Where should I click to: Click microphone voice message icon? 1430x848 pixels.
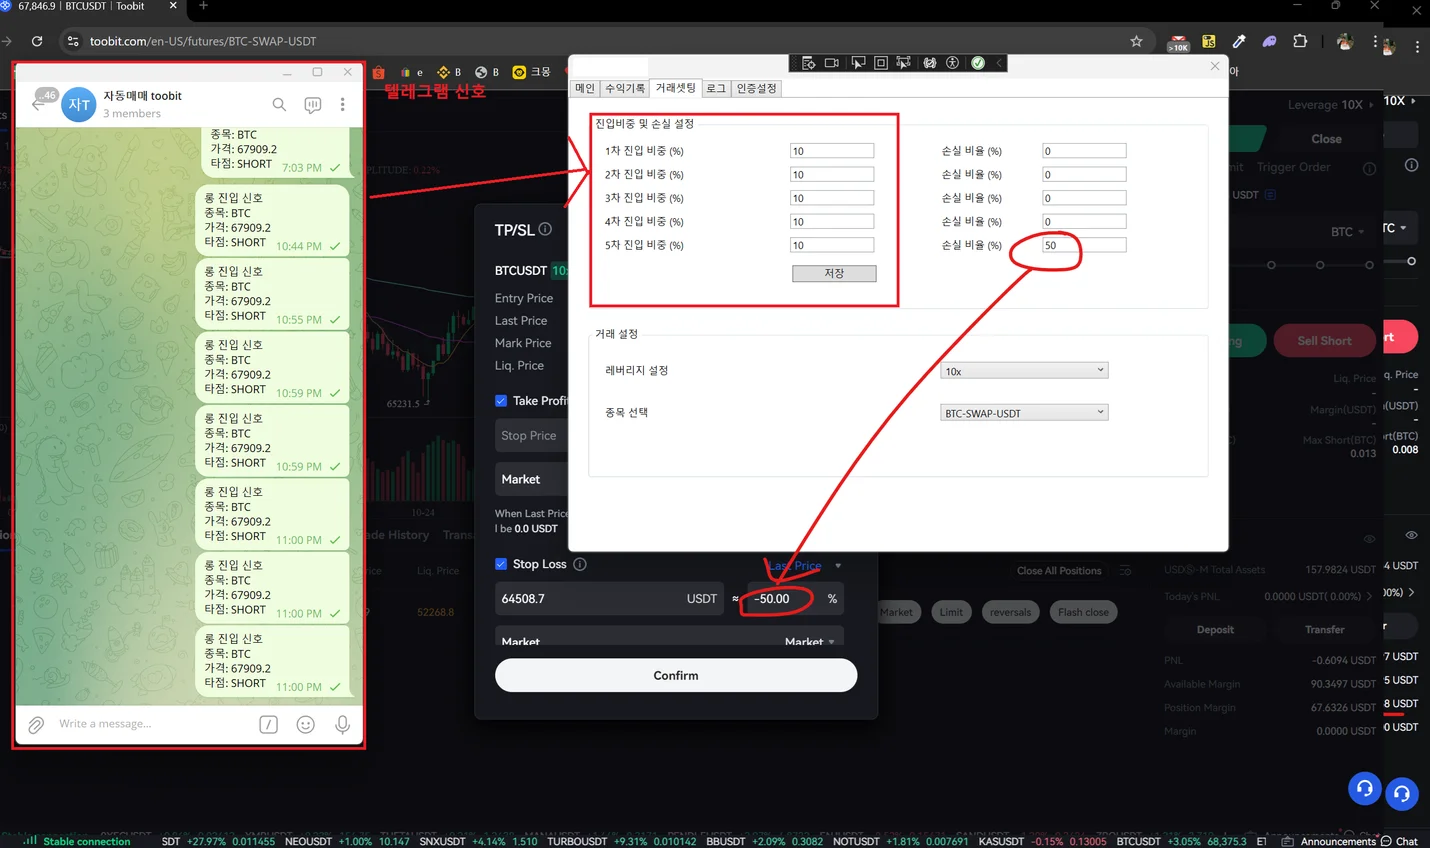(342, 724)
